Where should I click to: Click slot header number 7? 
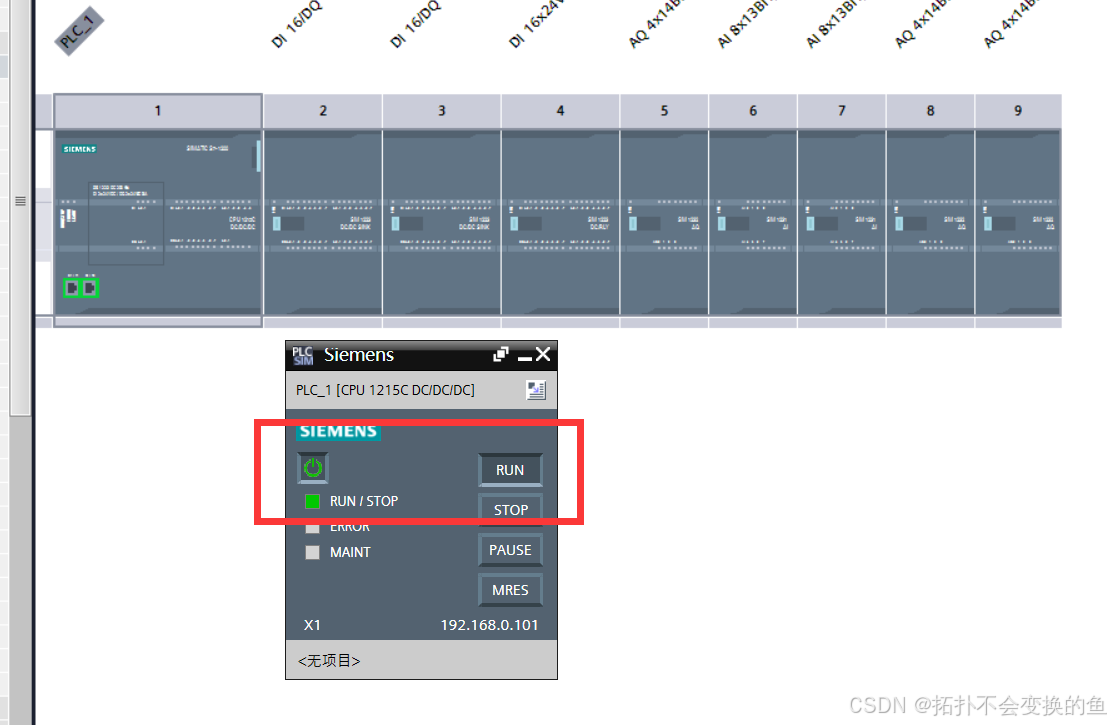pyautogui.click(x=842, y=111)
